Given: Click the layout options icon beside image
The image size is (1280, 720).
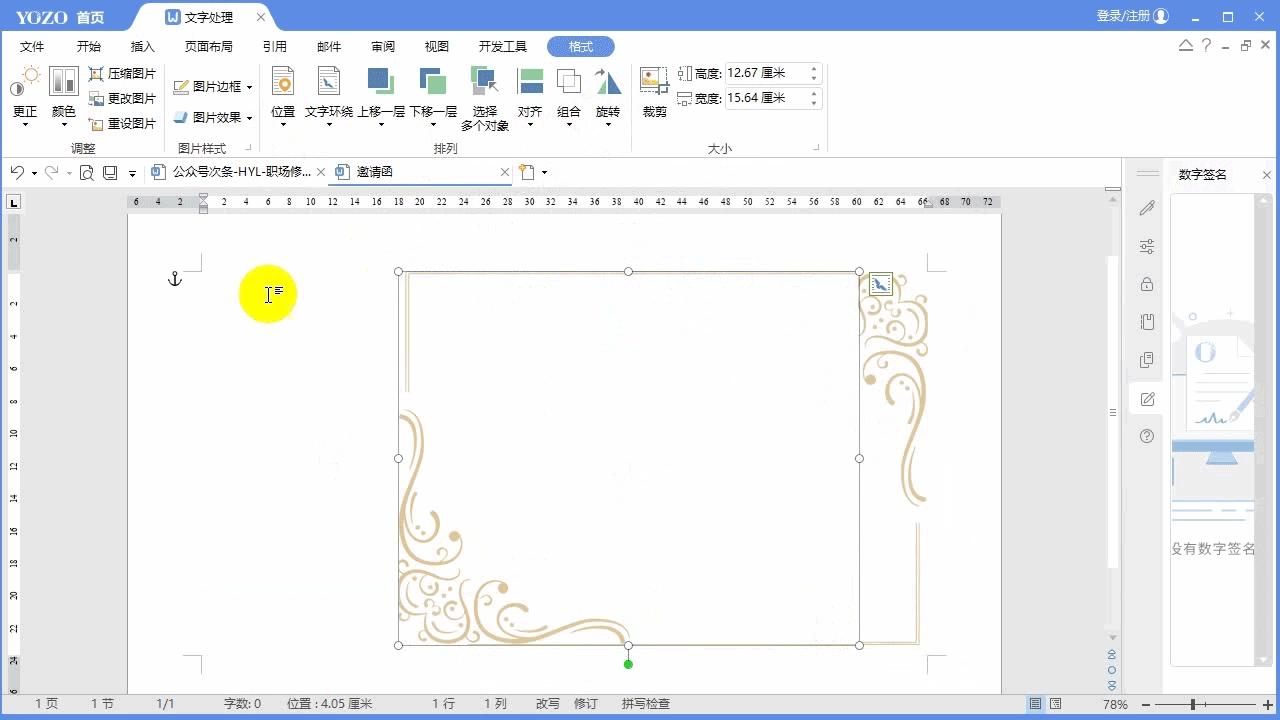Looking at the screenshot, I should coord(880,284).
